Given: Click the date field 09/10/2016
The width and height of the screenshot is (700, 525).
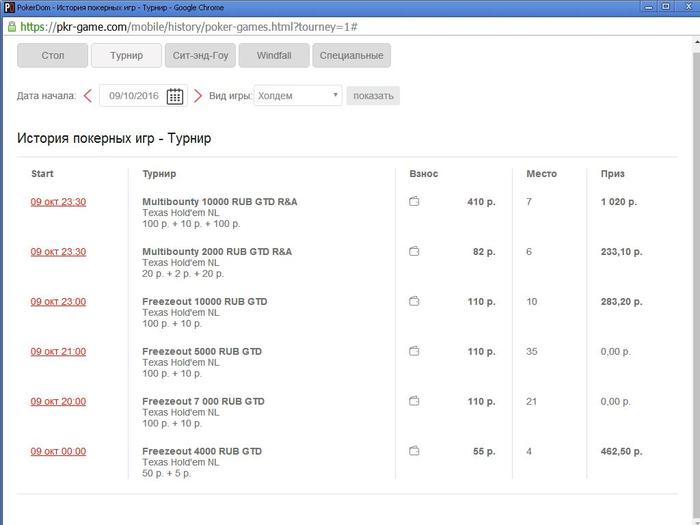Looking at the screenshot, I should 134,96.
